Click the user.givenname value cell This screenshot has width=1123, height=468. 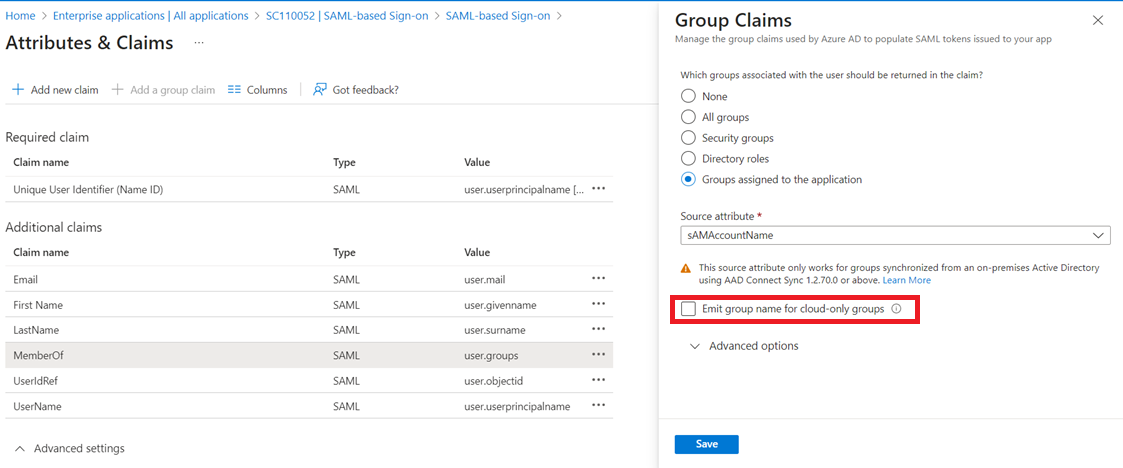click(500, 305)
